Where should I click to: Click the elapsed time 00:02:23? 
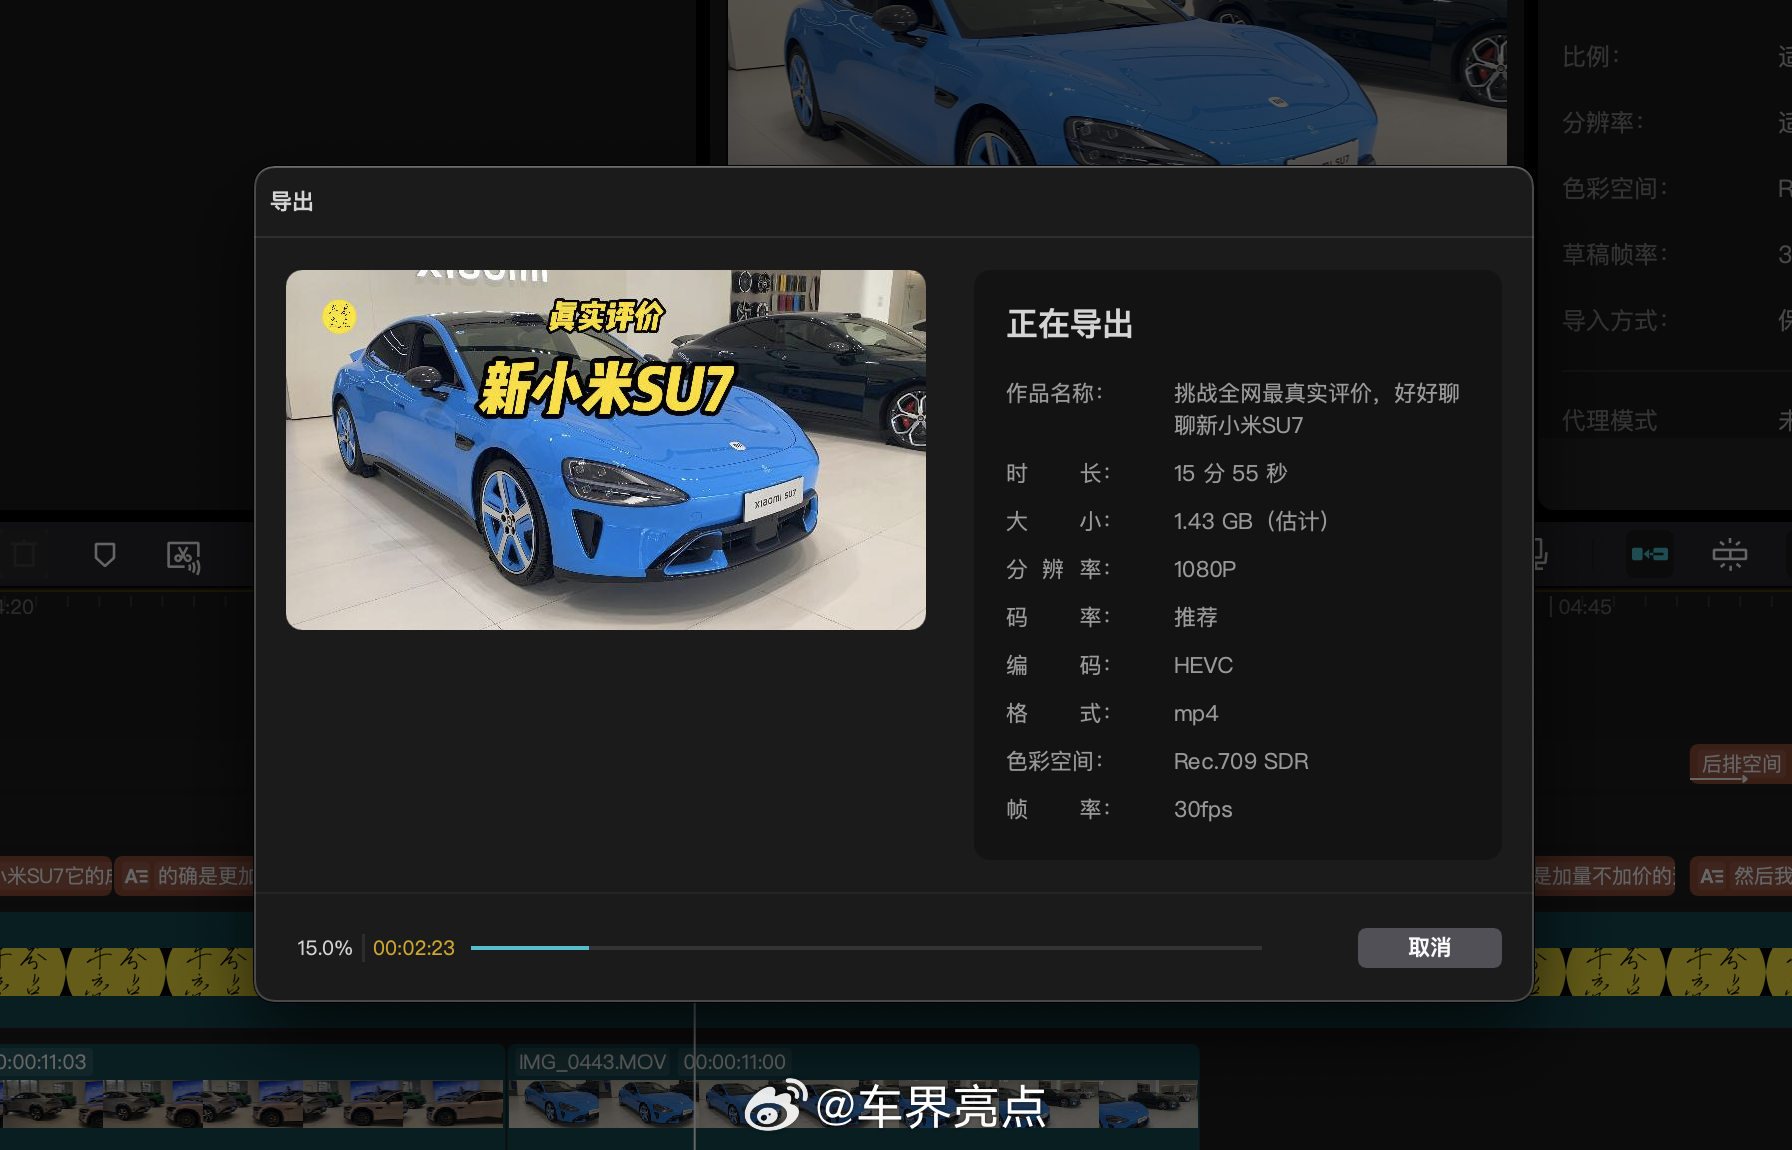tap(414, 948)
